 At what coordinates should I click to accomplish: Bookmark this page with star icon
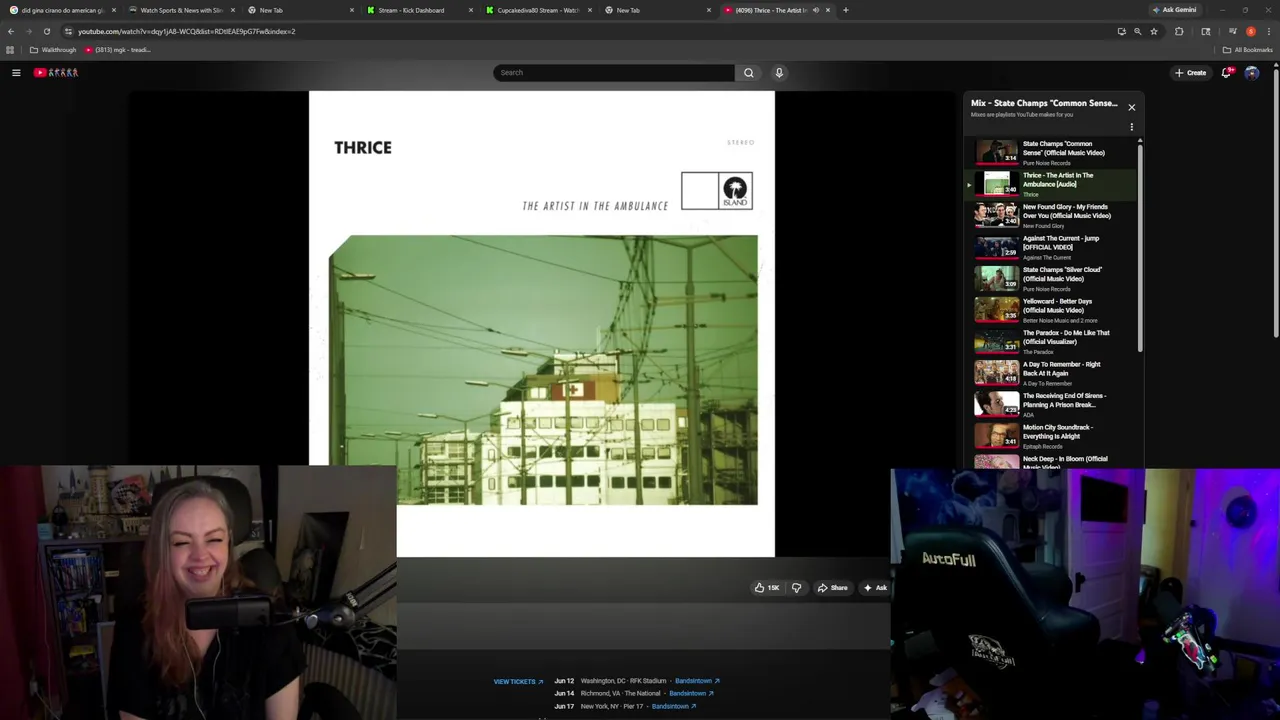pos(1154,31)
